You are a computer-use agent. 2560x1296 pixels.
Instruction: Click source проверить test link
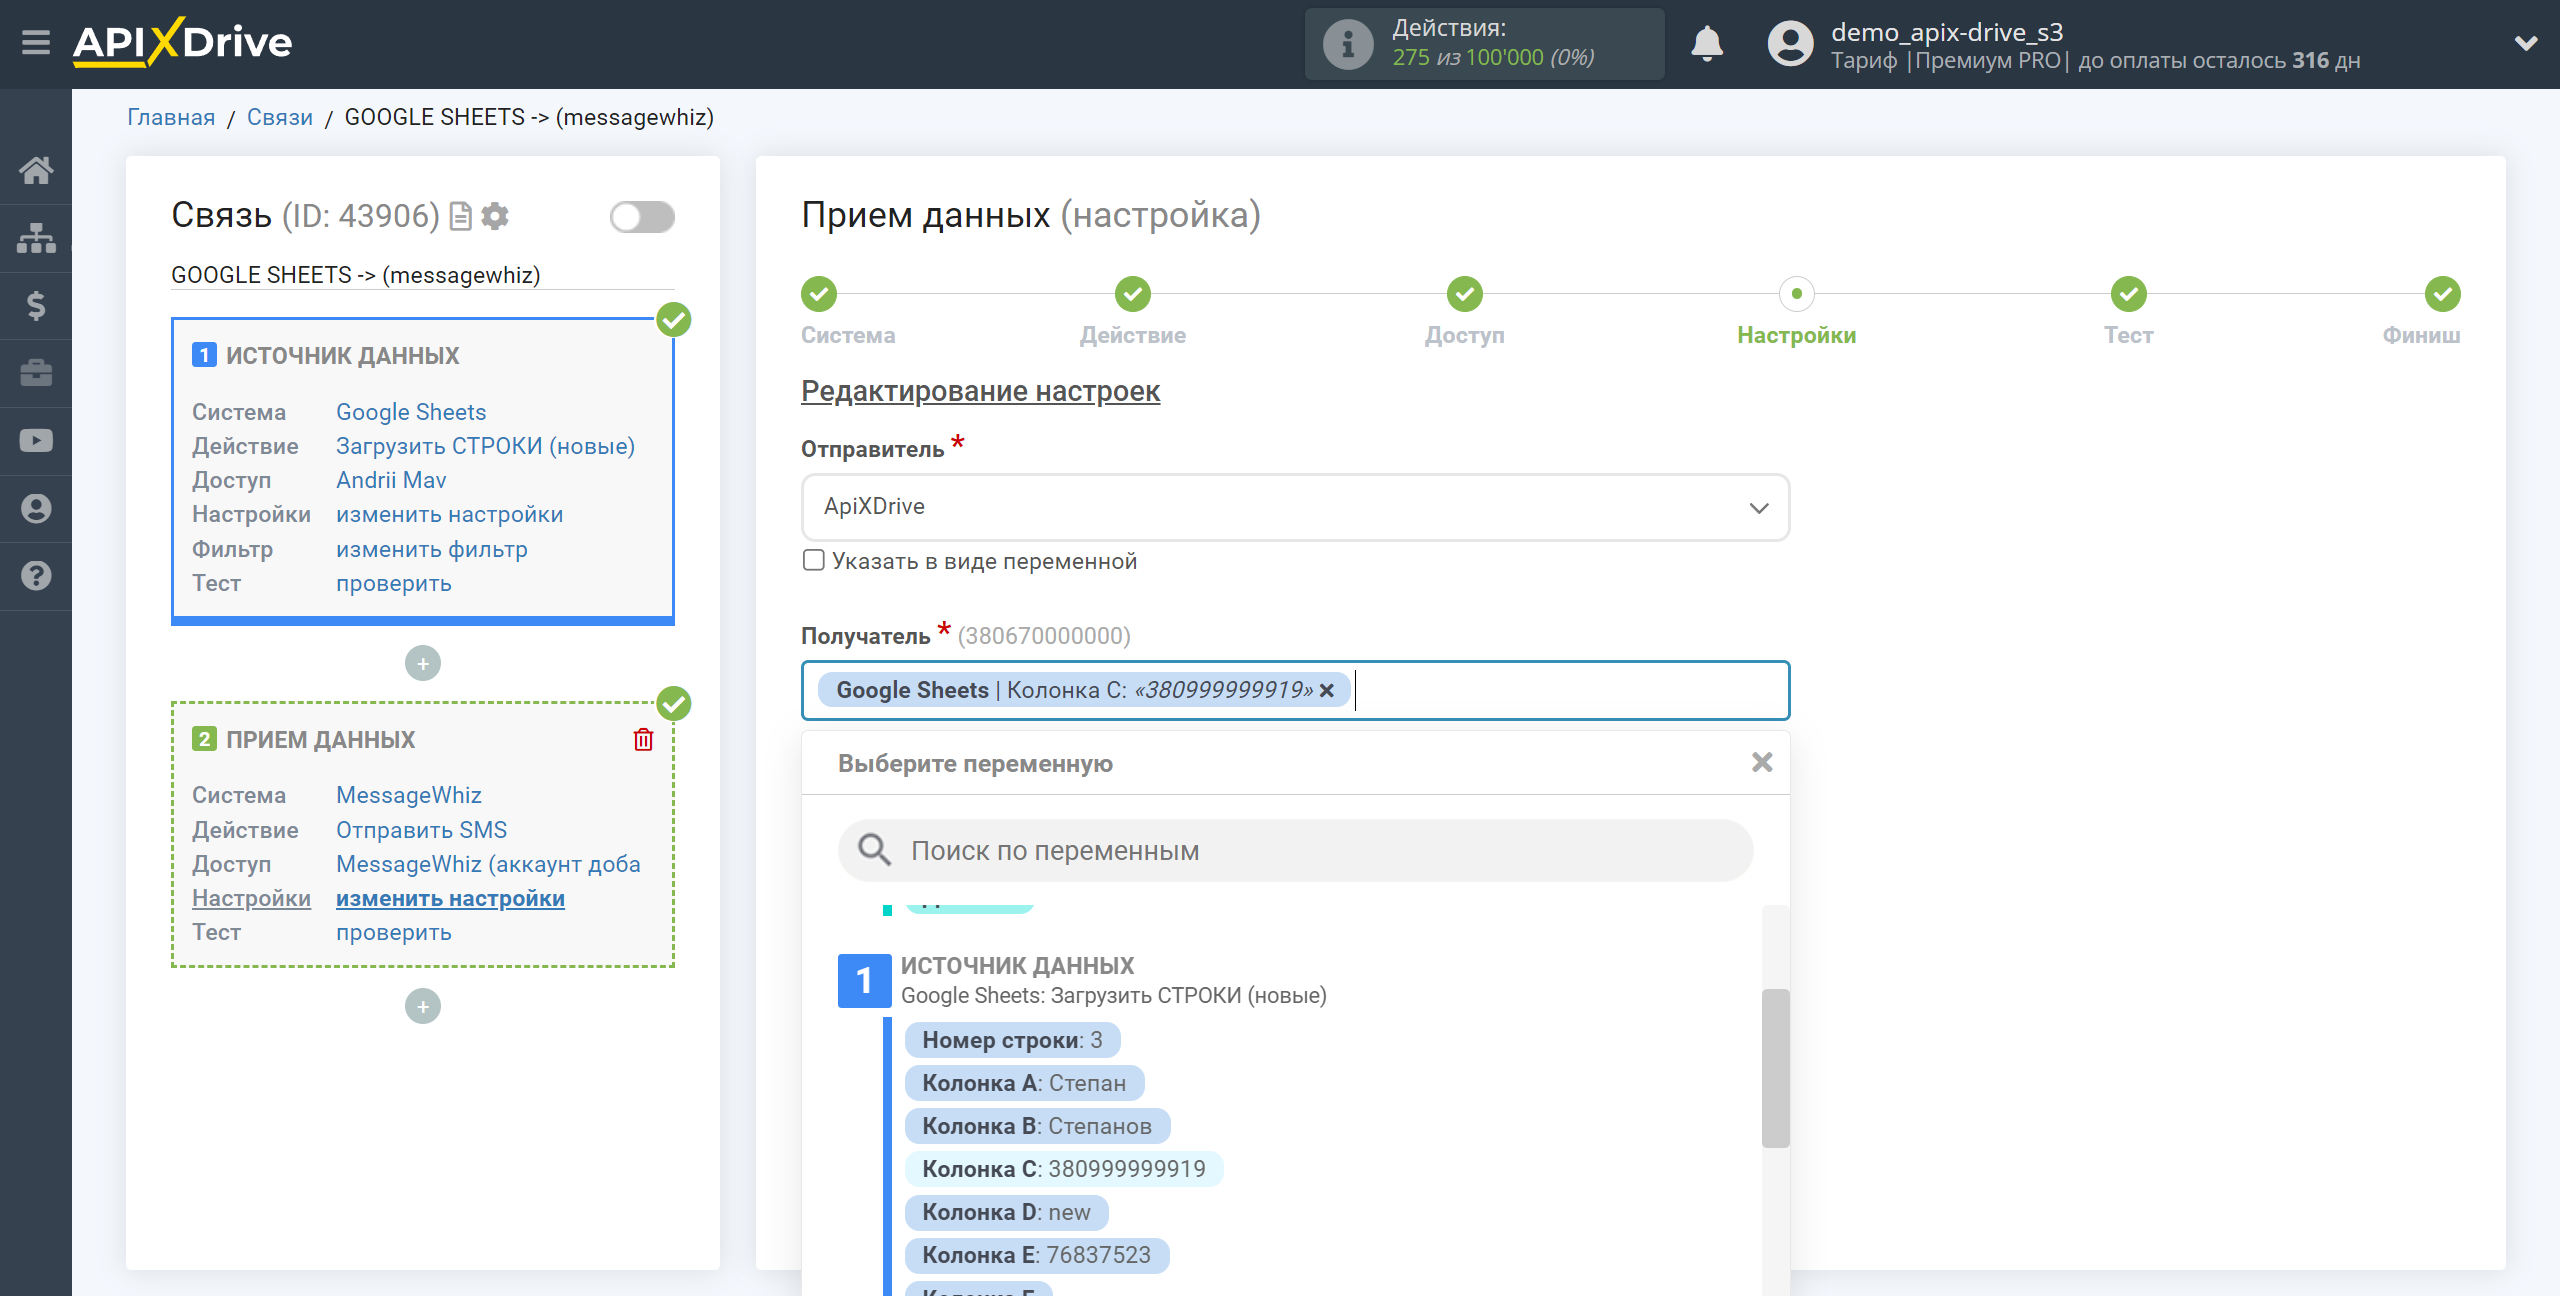coord(393,583)
